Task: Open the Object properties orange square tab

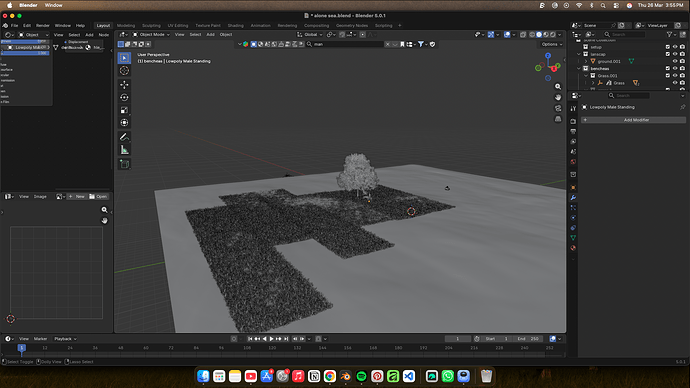Action: point(573,187)
